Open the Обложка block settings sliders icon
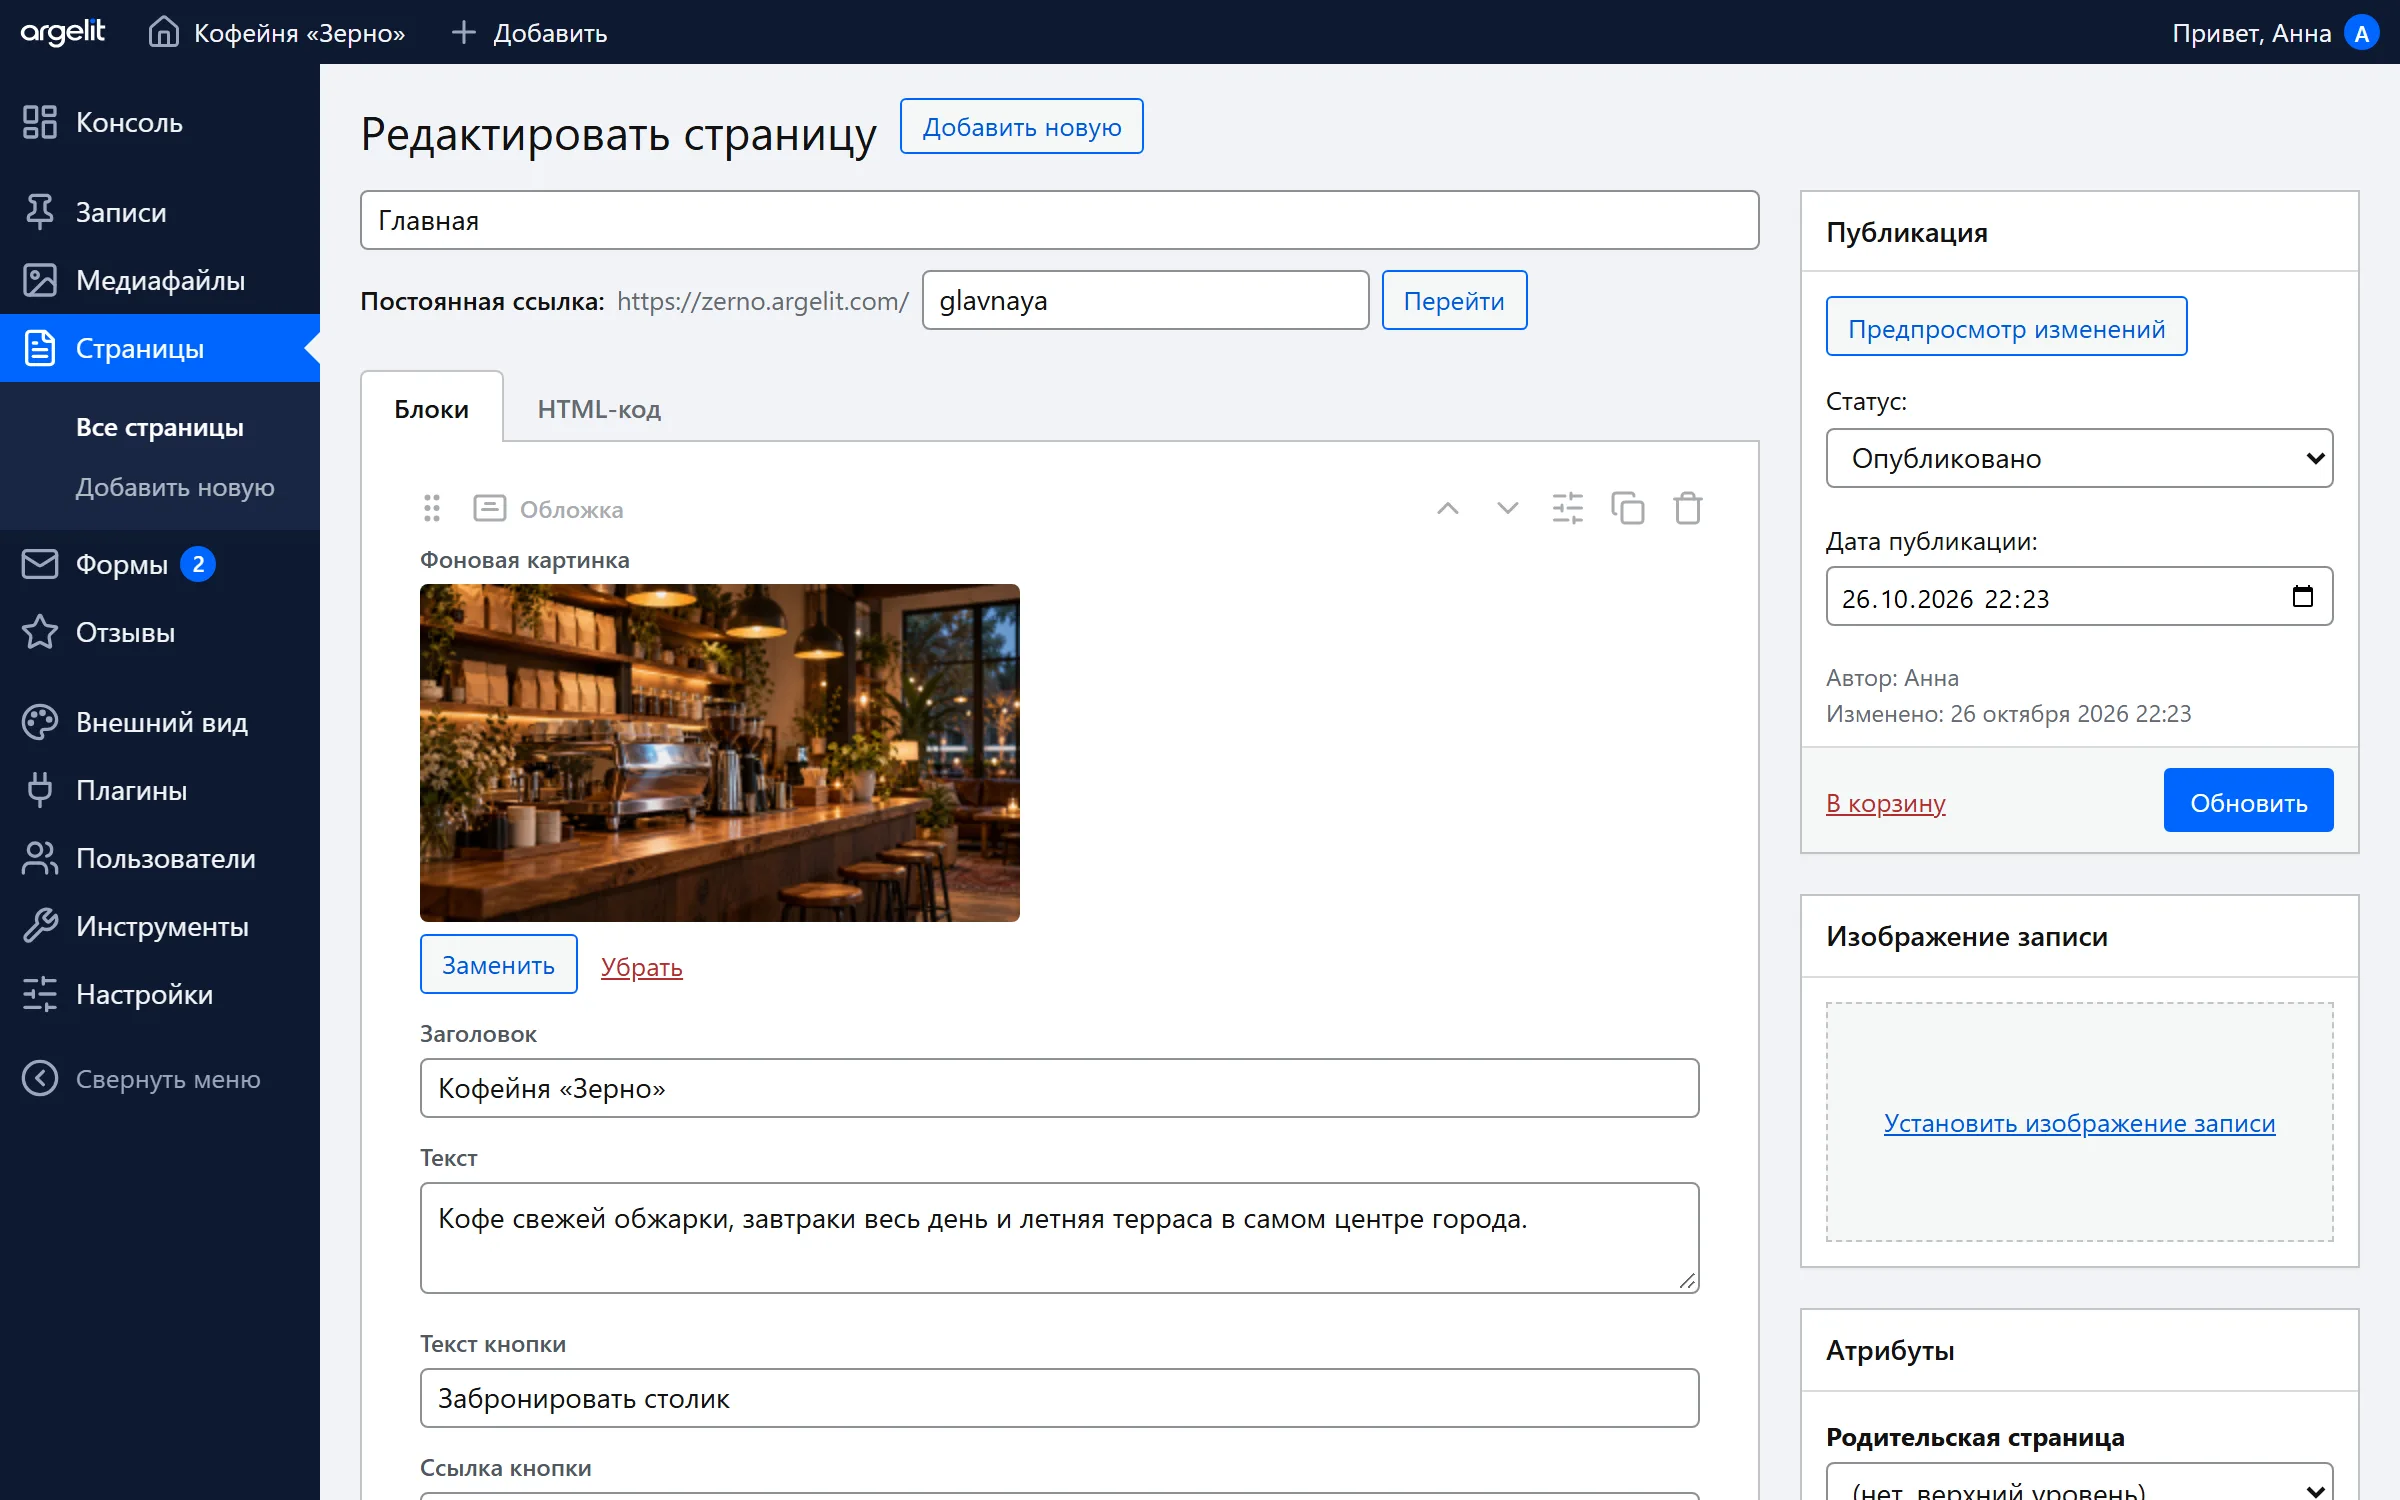 point(1568,508)
